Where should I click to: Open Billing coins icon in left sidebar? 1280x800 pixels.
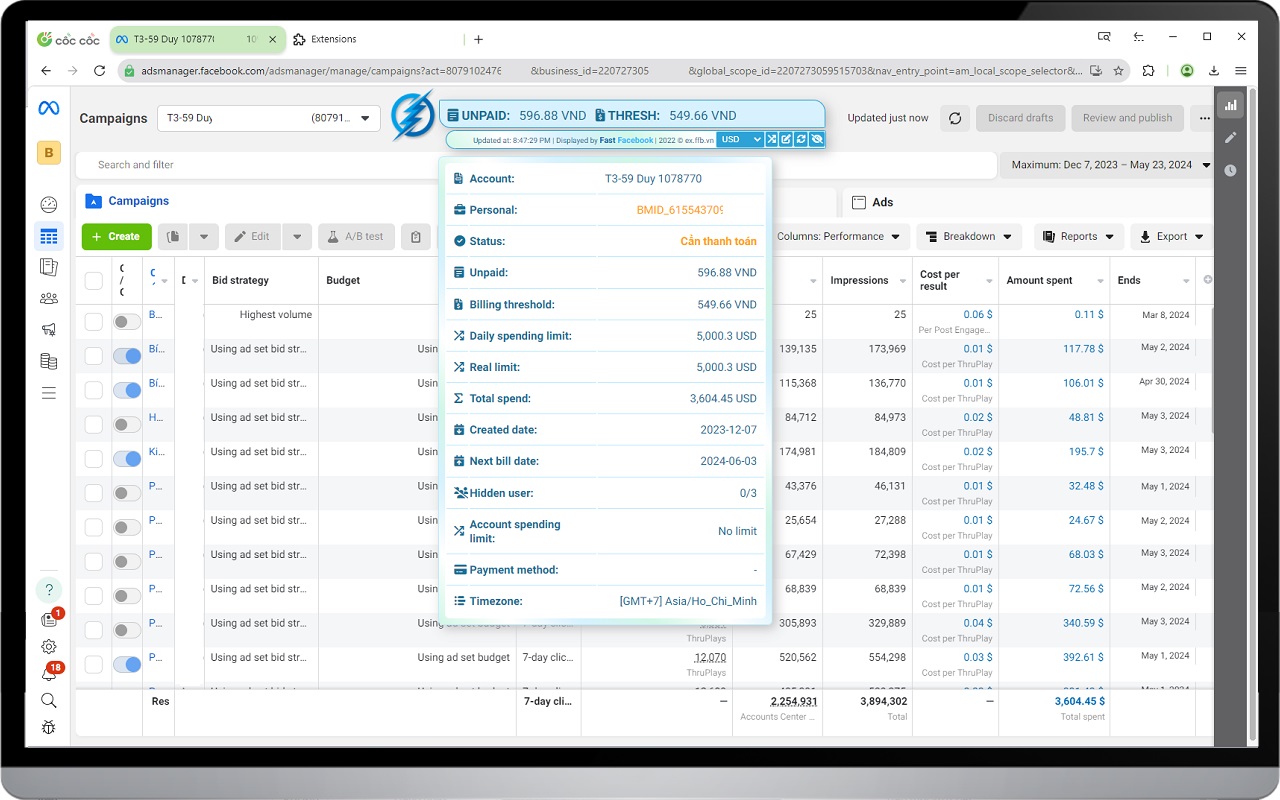(x=48, y=361)
